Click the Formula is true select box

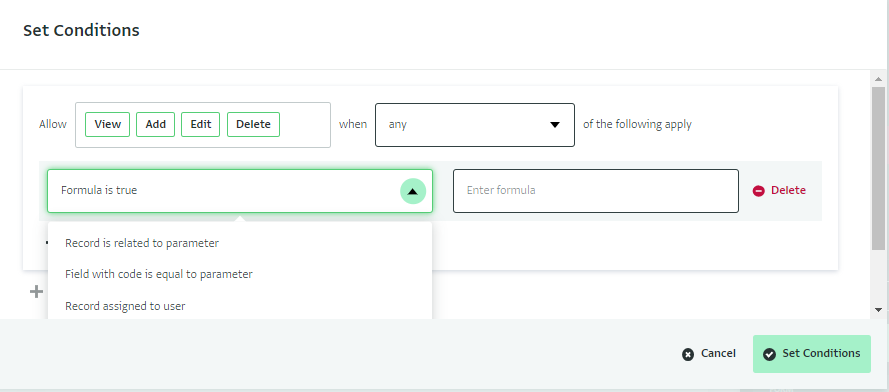pos(240,191)
